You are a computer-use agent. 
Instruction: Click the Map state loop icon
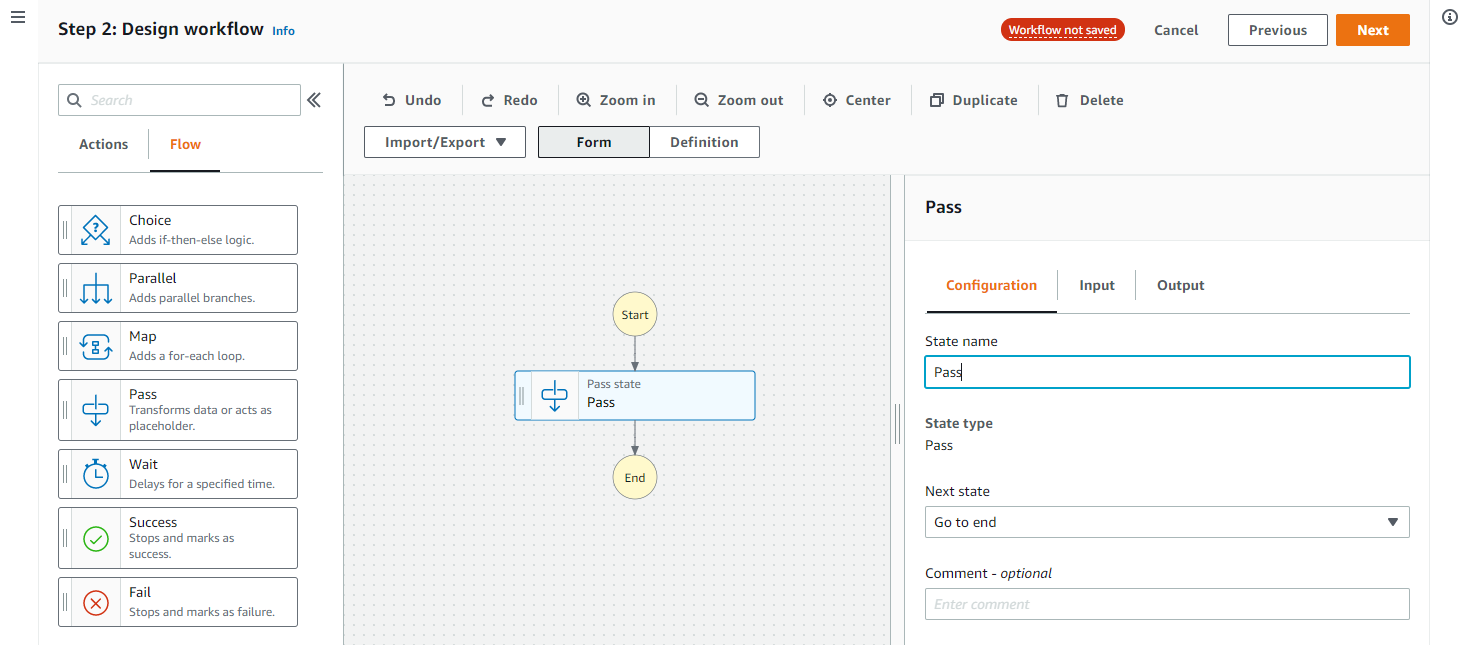pos(96,346)
